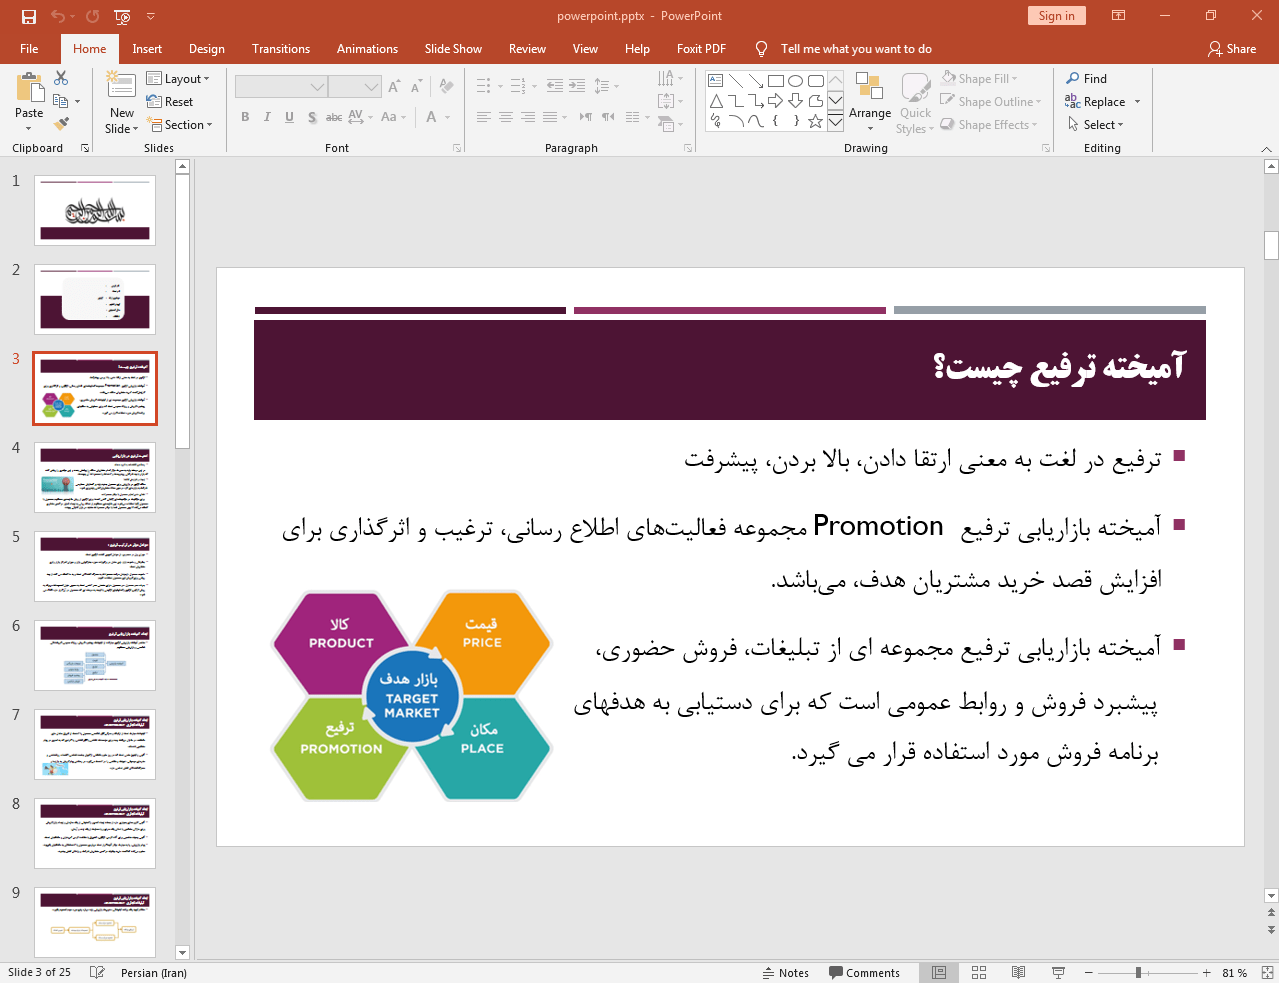Click the zoom in plus button
Viewport: 1279px width, 983px height.
pos(1207,973)
